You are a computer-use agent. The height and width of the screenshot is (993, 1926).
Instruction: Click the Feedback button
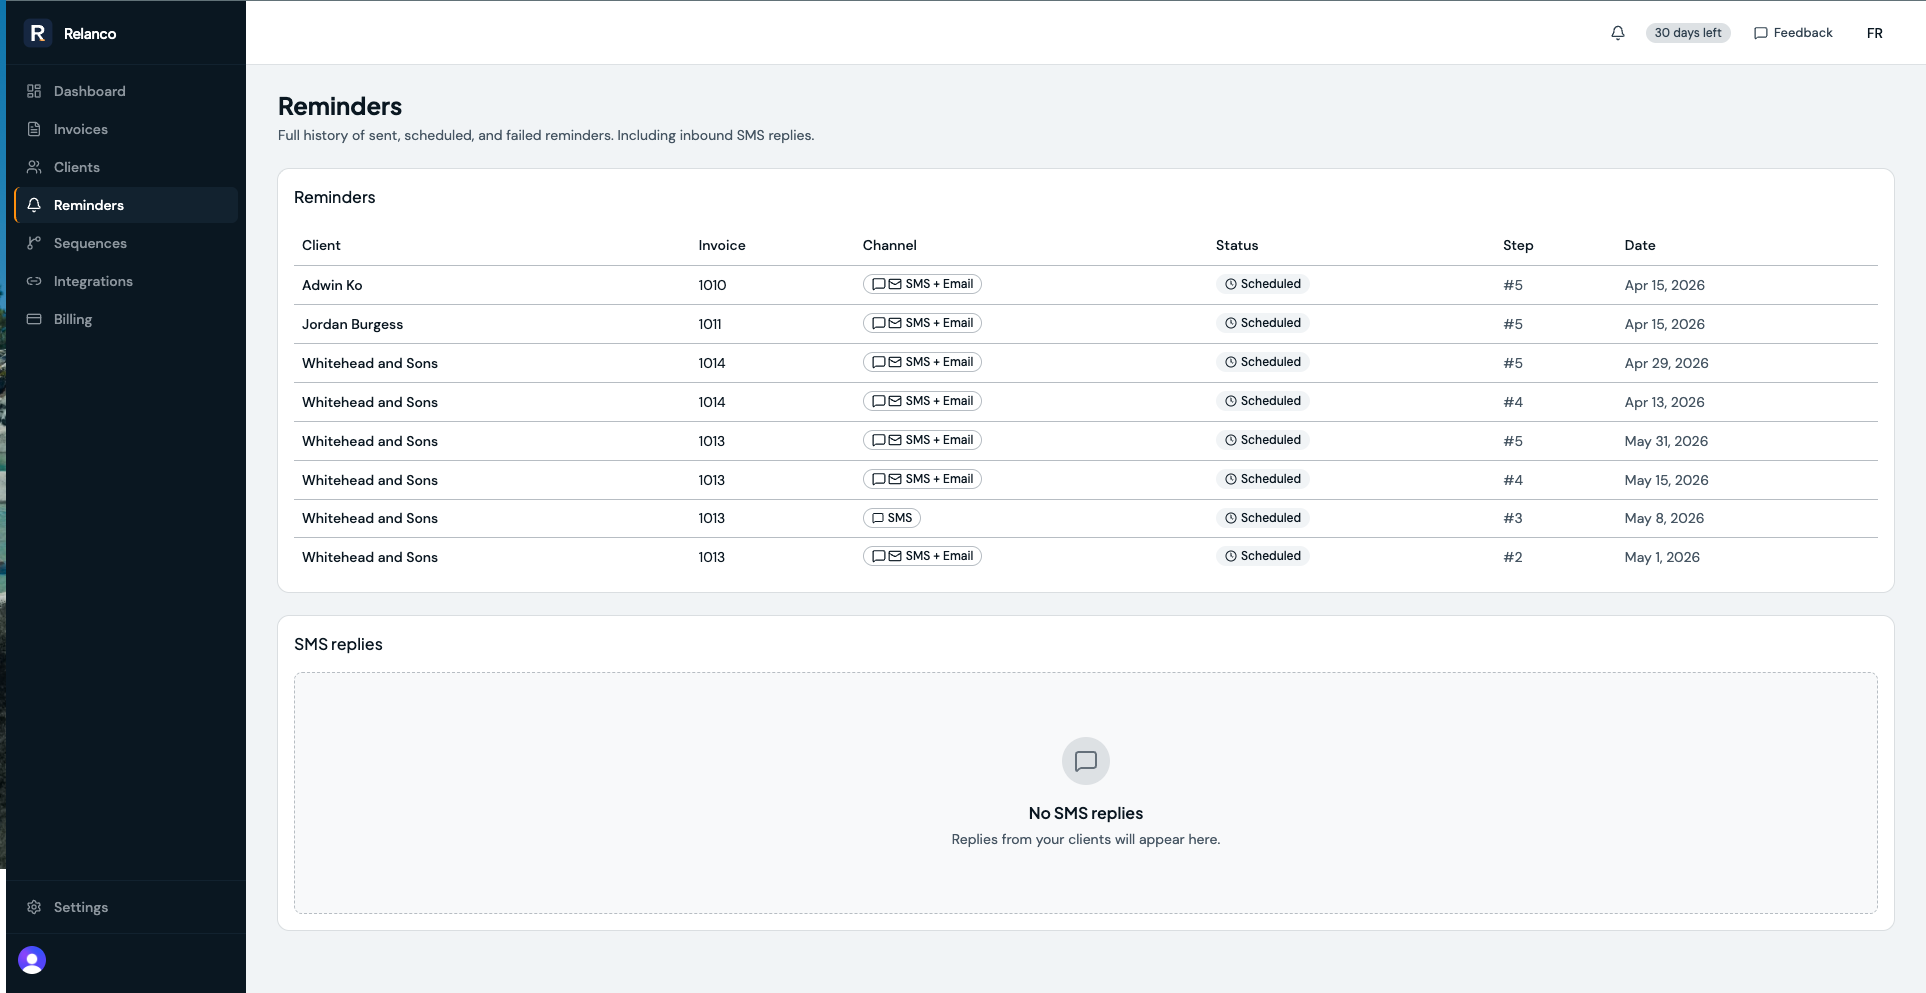point(1793,33)
